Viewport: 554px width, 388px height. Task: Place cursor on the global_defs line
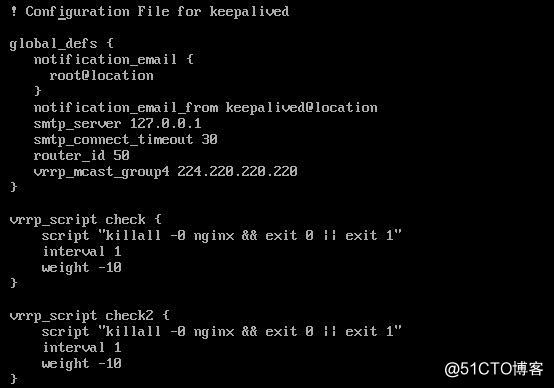click(x=61, y=44)
